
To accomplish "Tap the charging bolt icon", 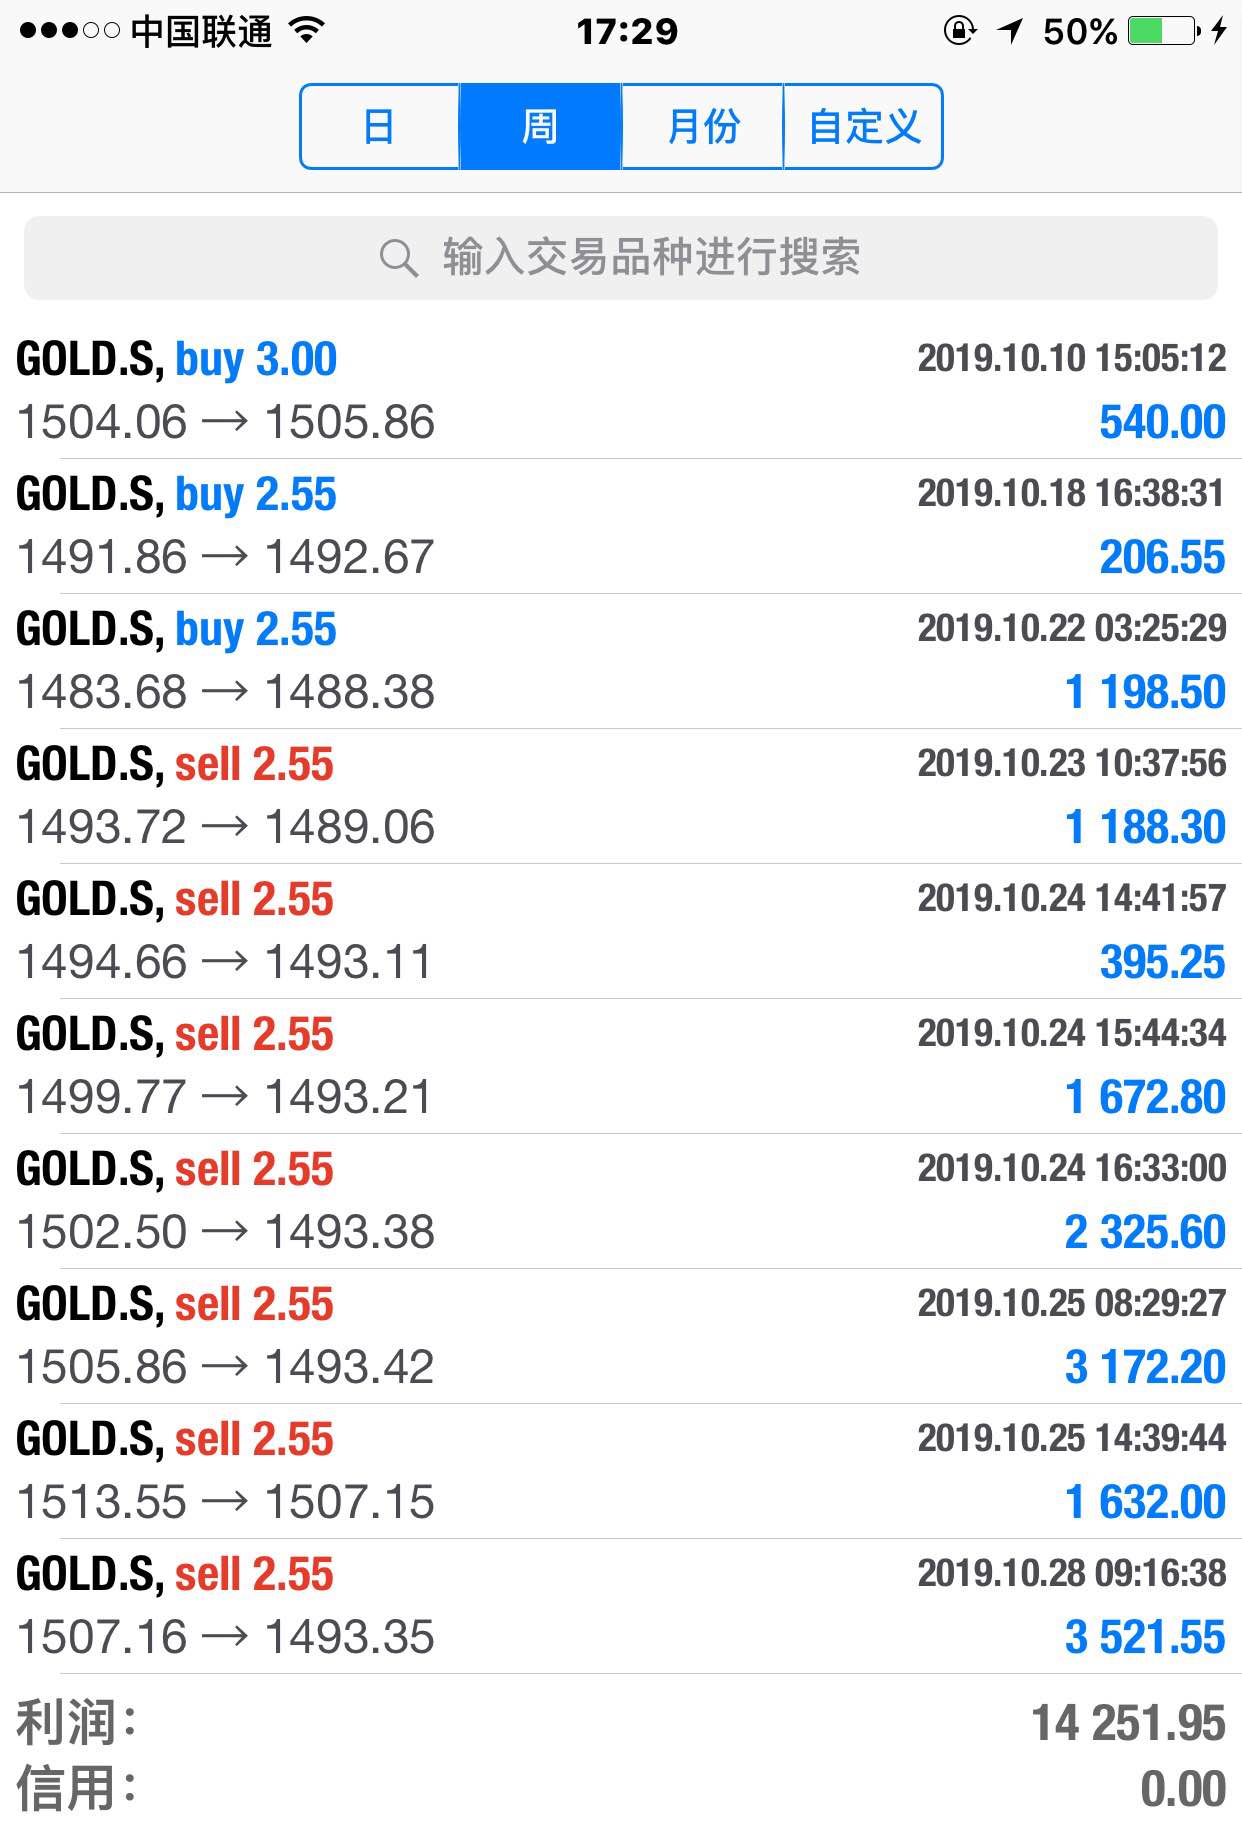I will click(x=1218, y=31).
